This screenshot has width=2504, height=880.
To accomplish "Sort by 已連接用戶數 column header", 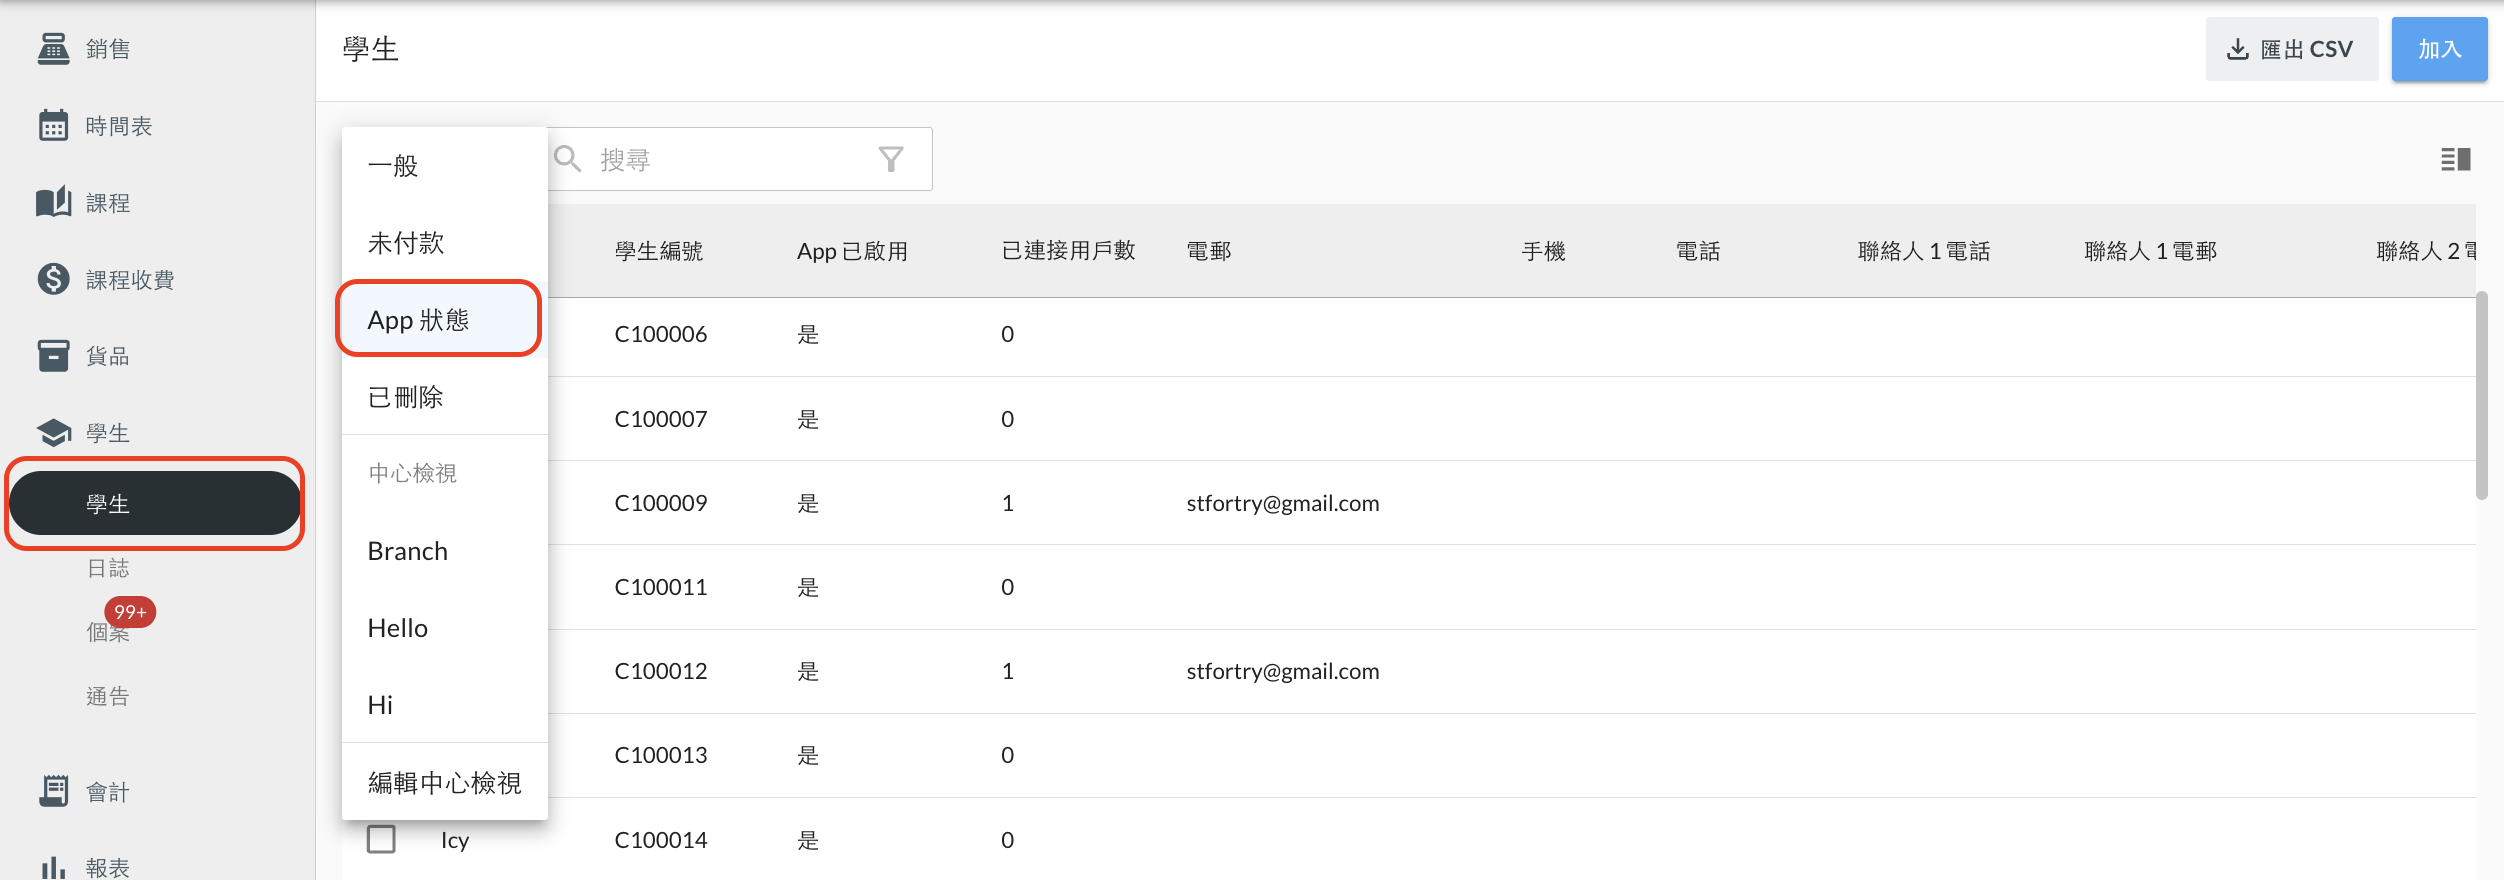I will click(x=1068, y=251).
